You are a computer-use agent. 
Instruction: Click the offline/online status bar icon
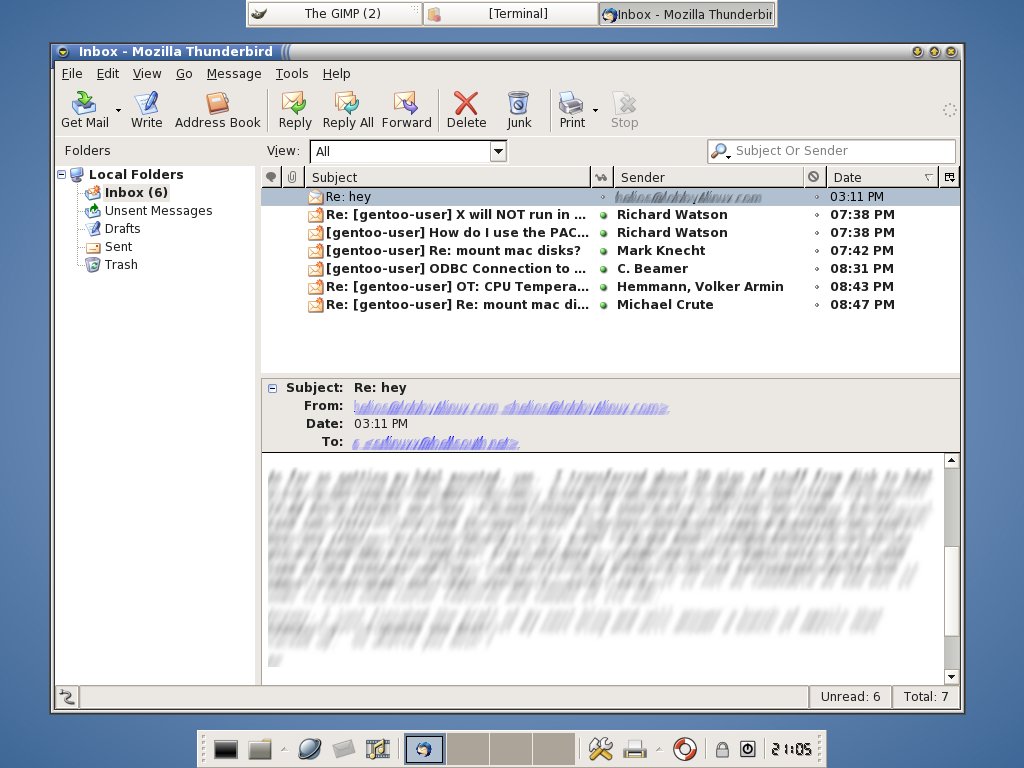67,697
